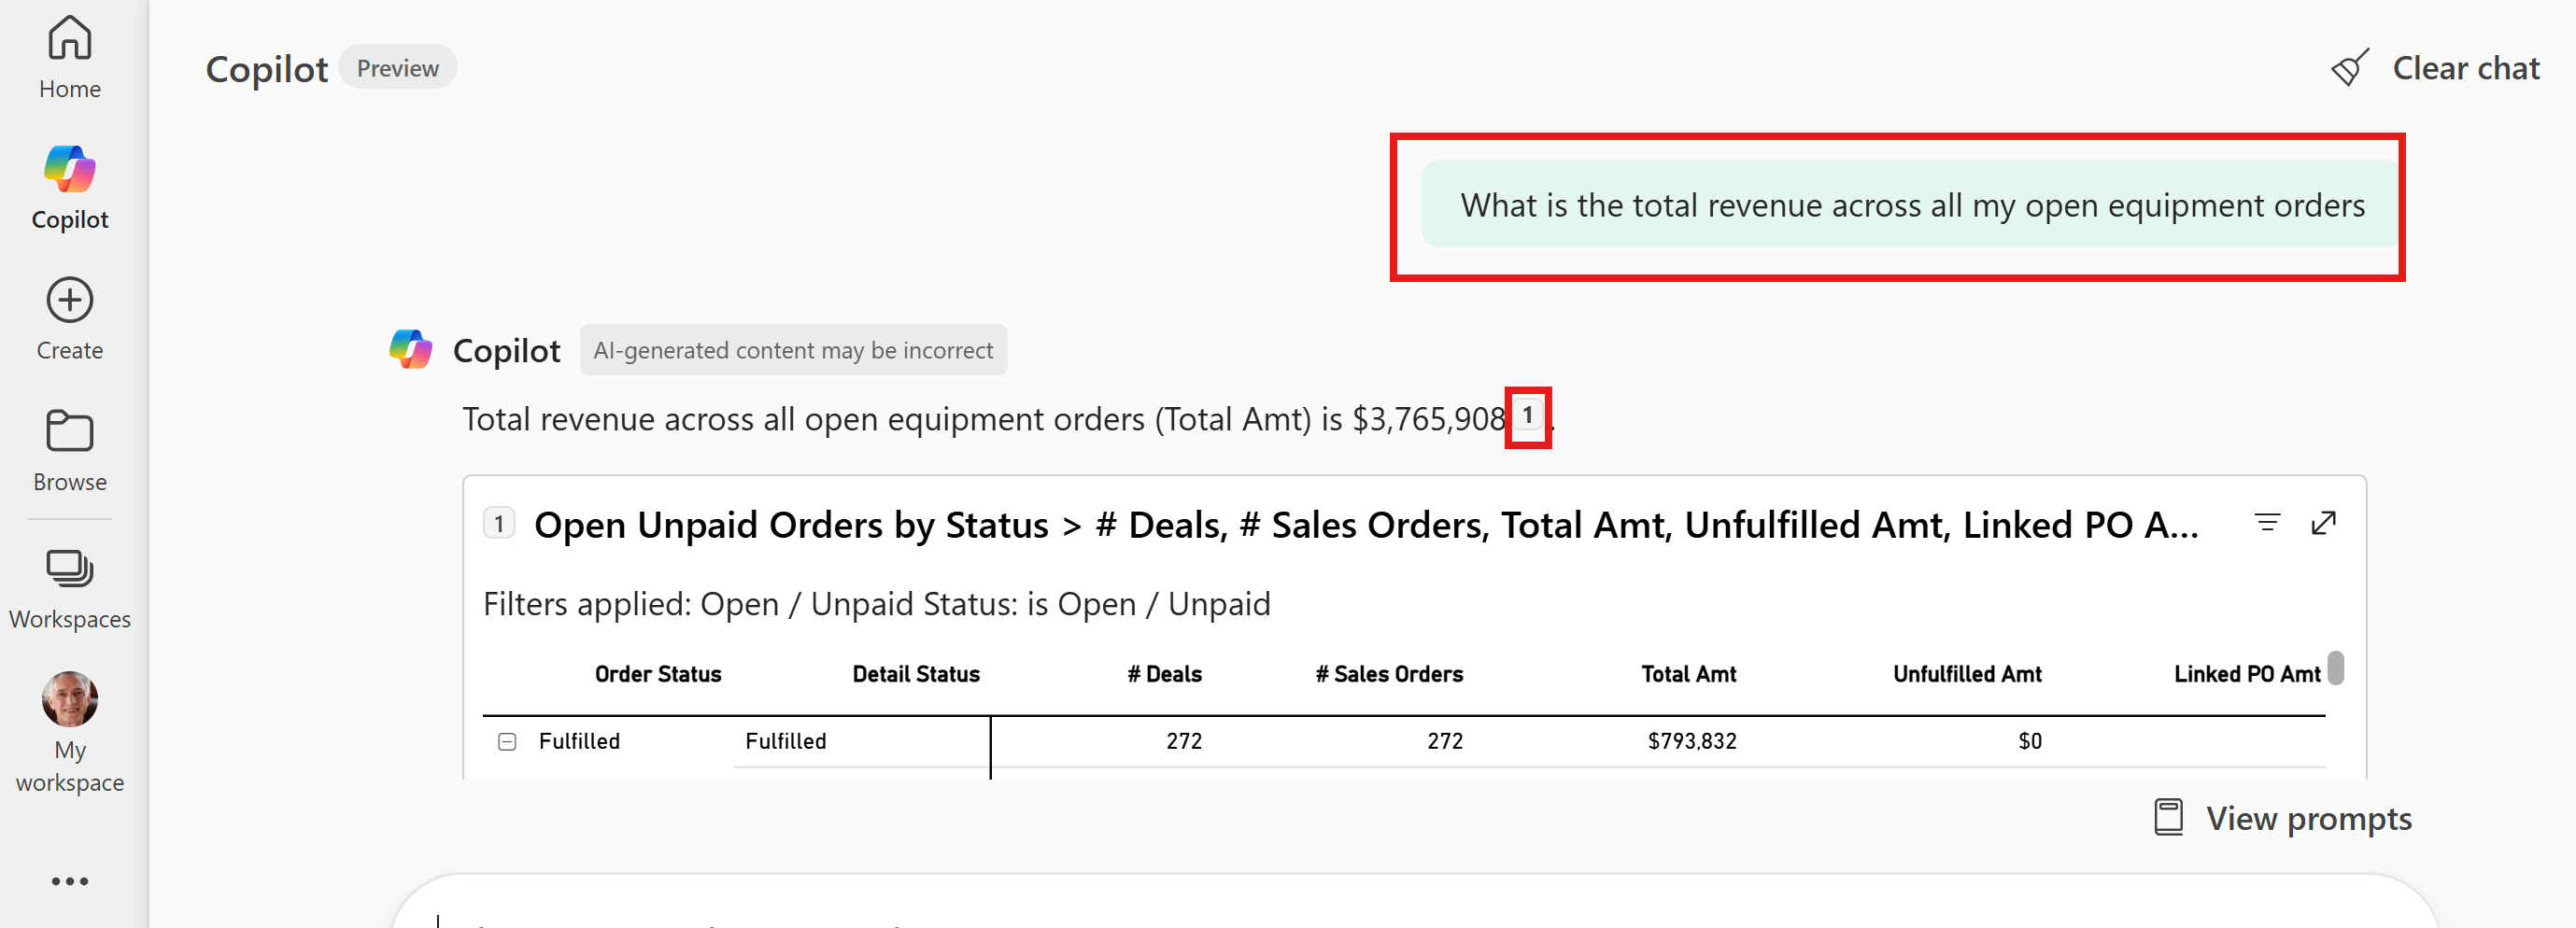Click the My workspace profile picture
Screen dimensions: 2576x928
(69, 698)
